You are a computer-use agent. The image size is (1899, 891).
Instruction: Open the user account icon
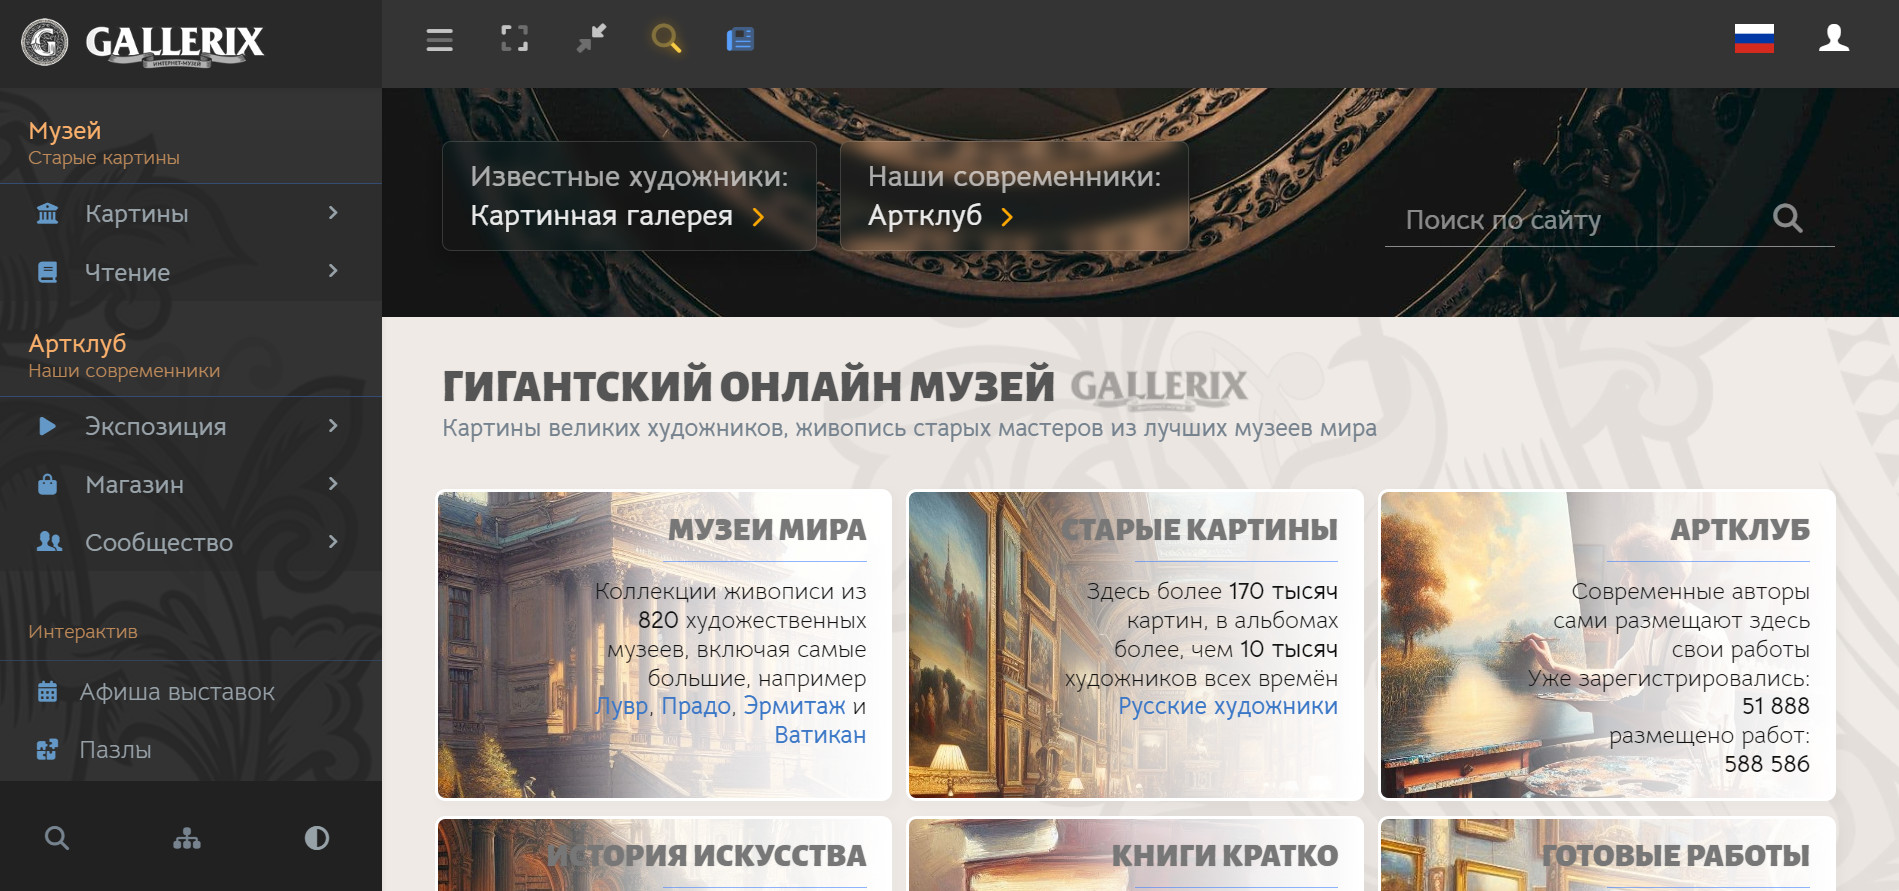(1833, 39)
